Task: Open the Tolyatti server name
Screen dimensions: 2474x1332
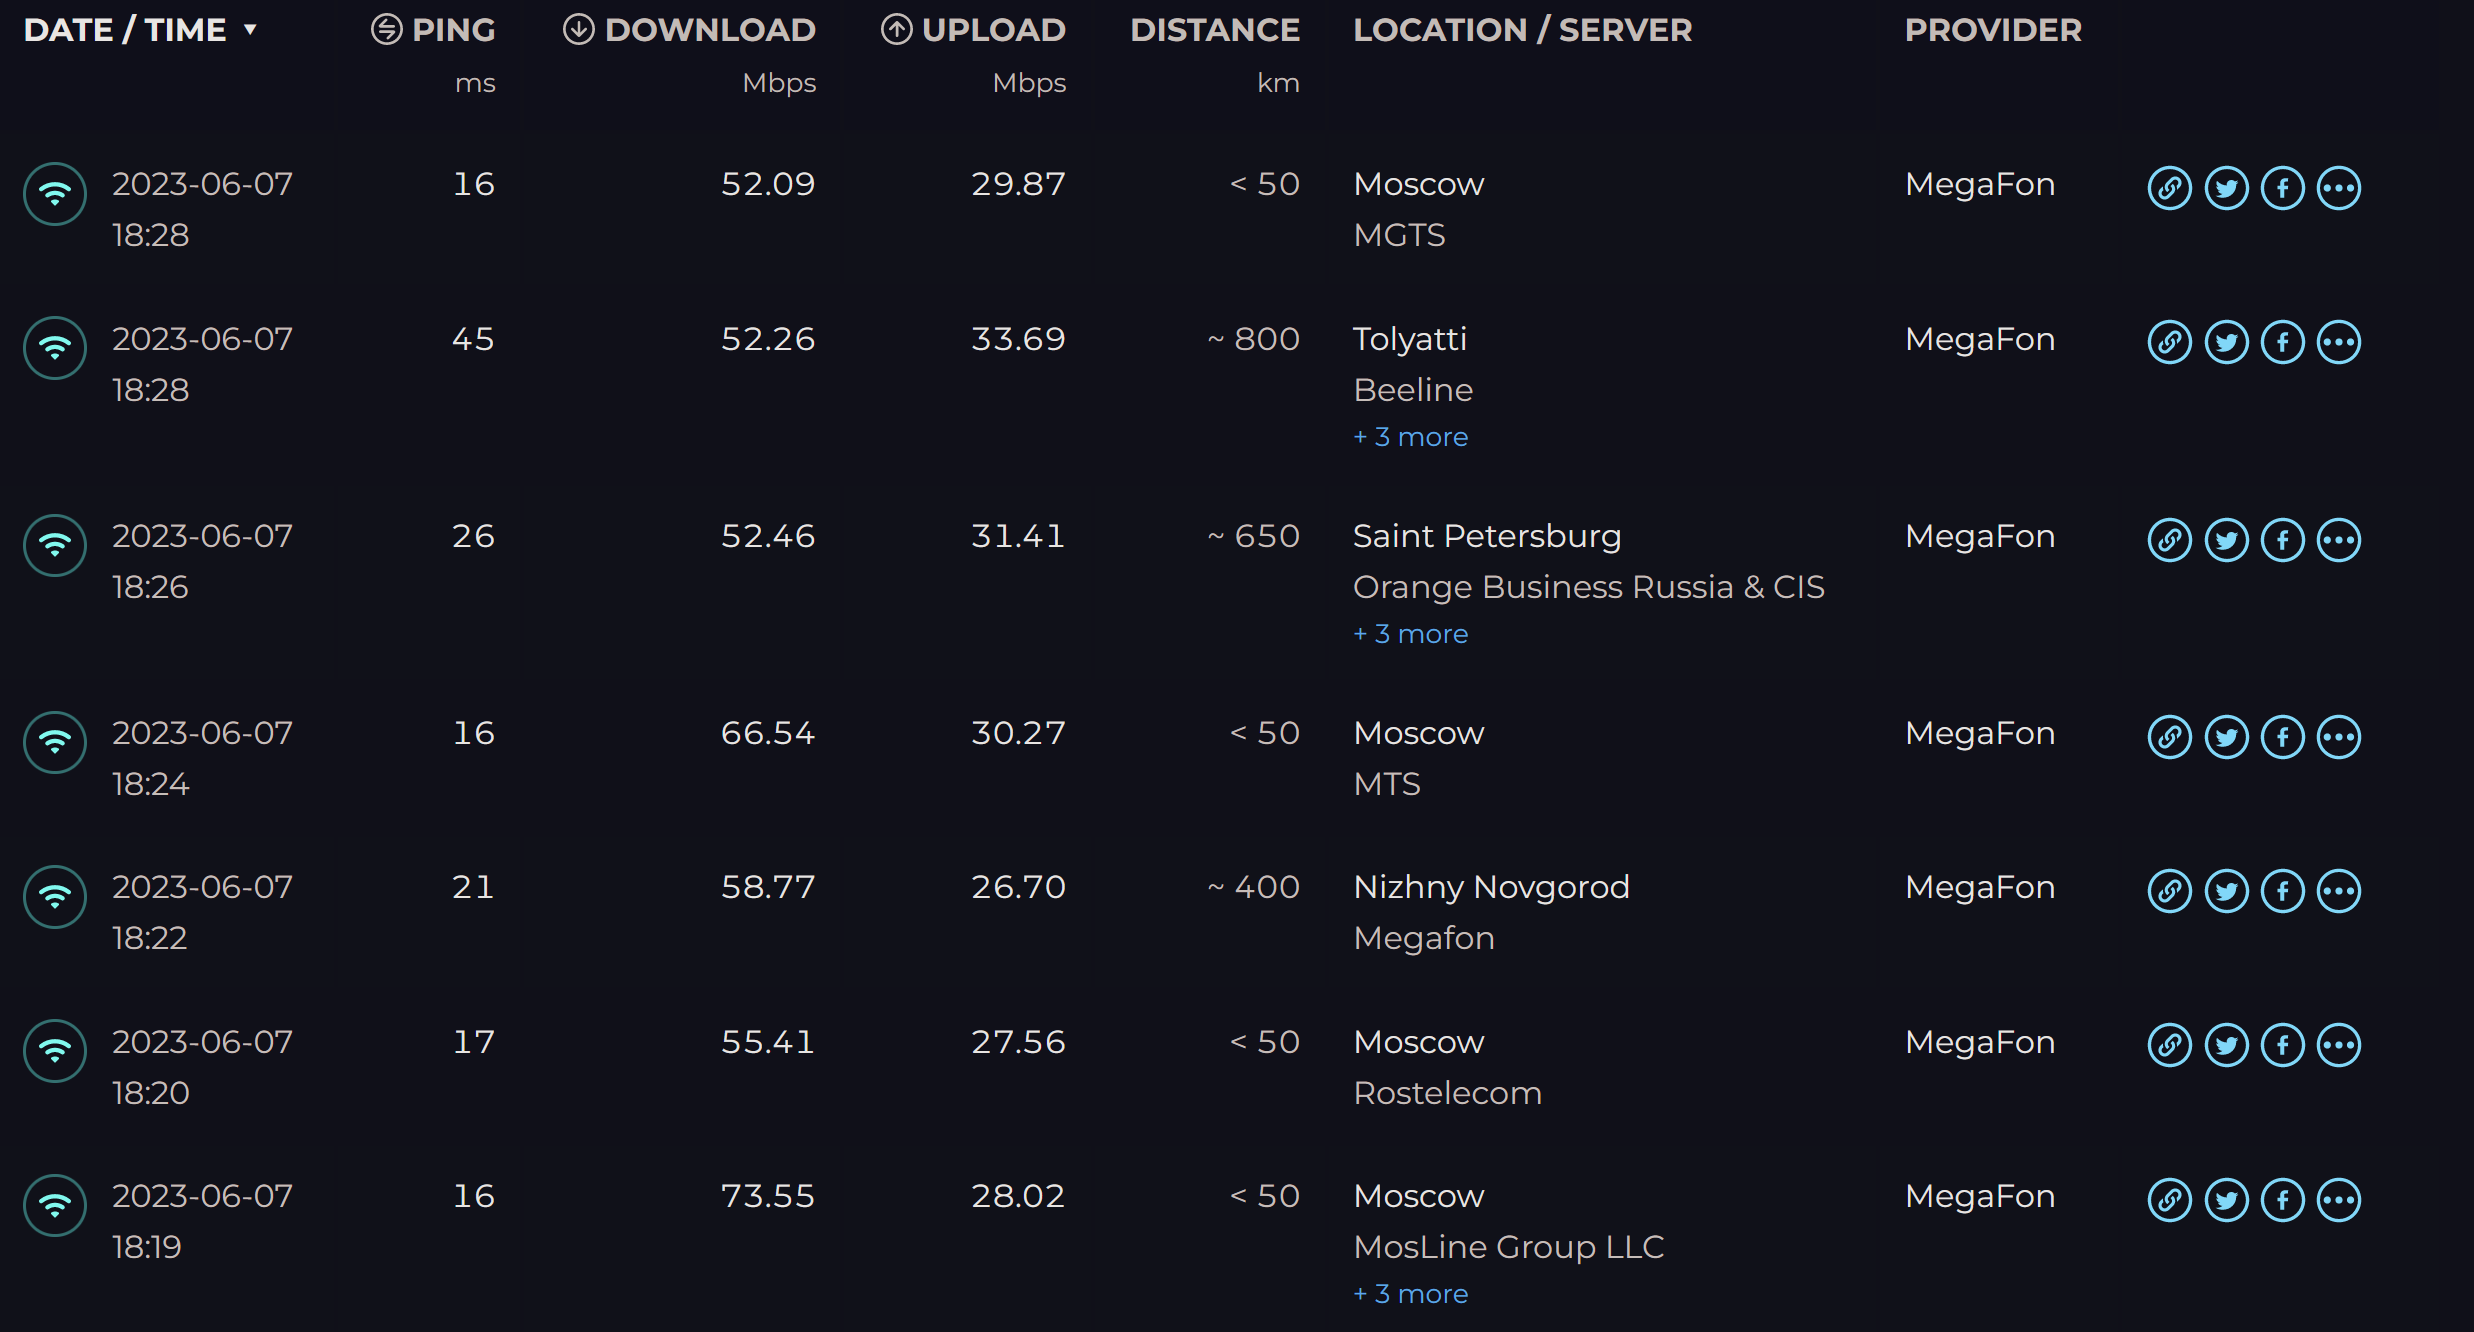Action: click(1410, 340)
